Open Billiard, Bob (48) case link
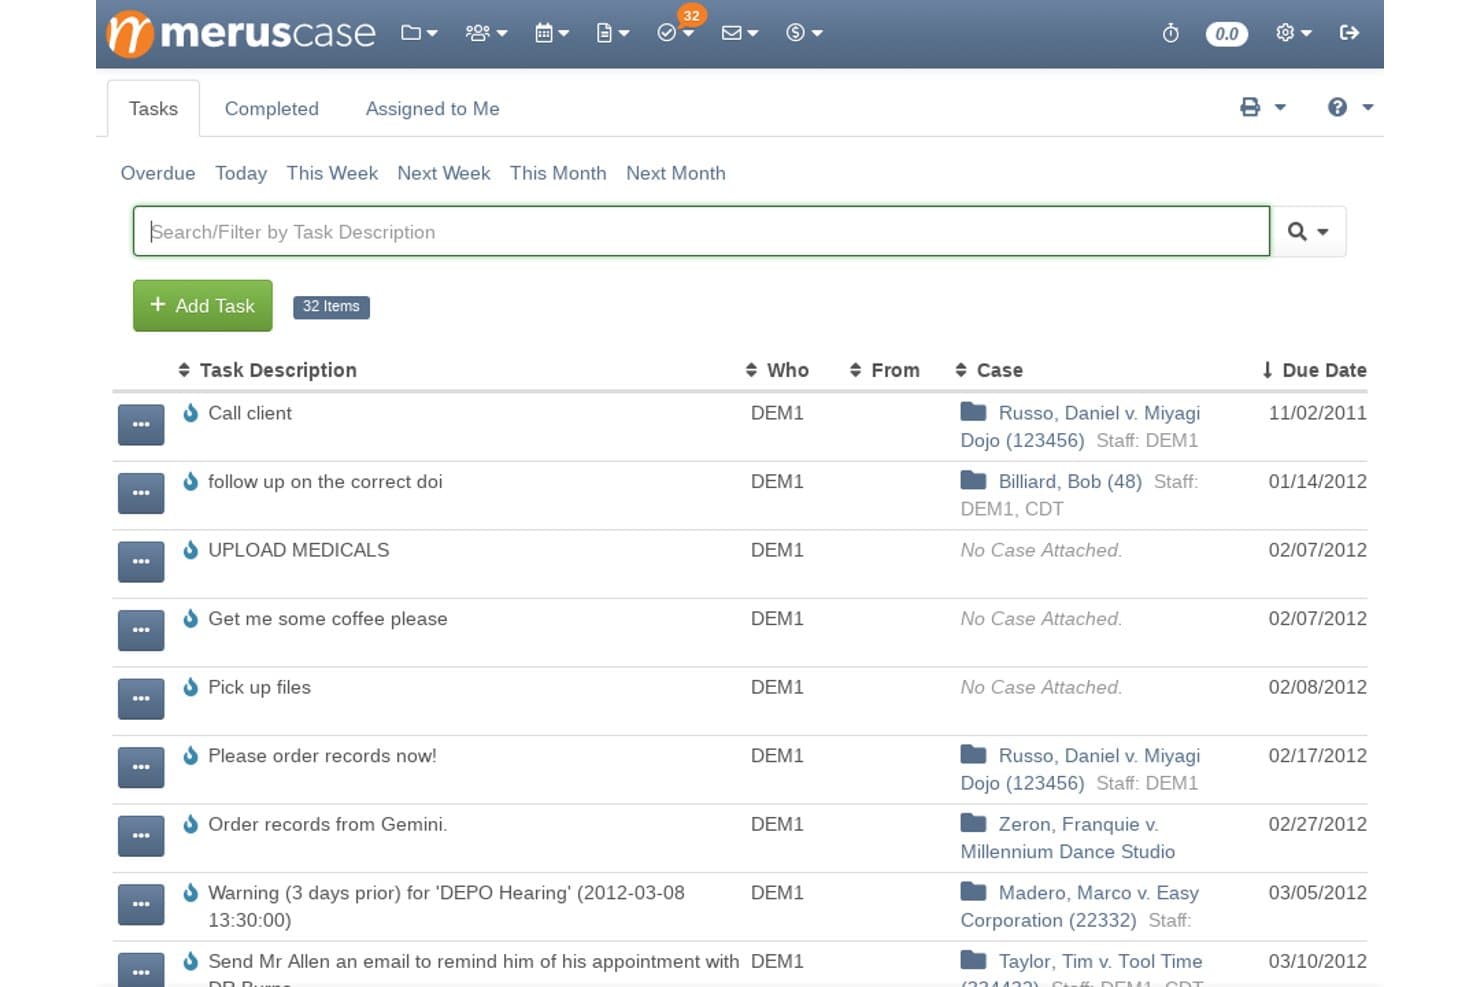1480x987 pixels. tap(1070, 481)
